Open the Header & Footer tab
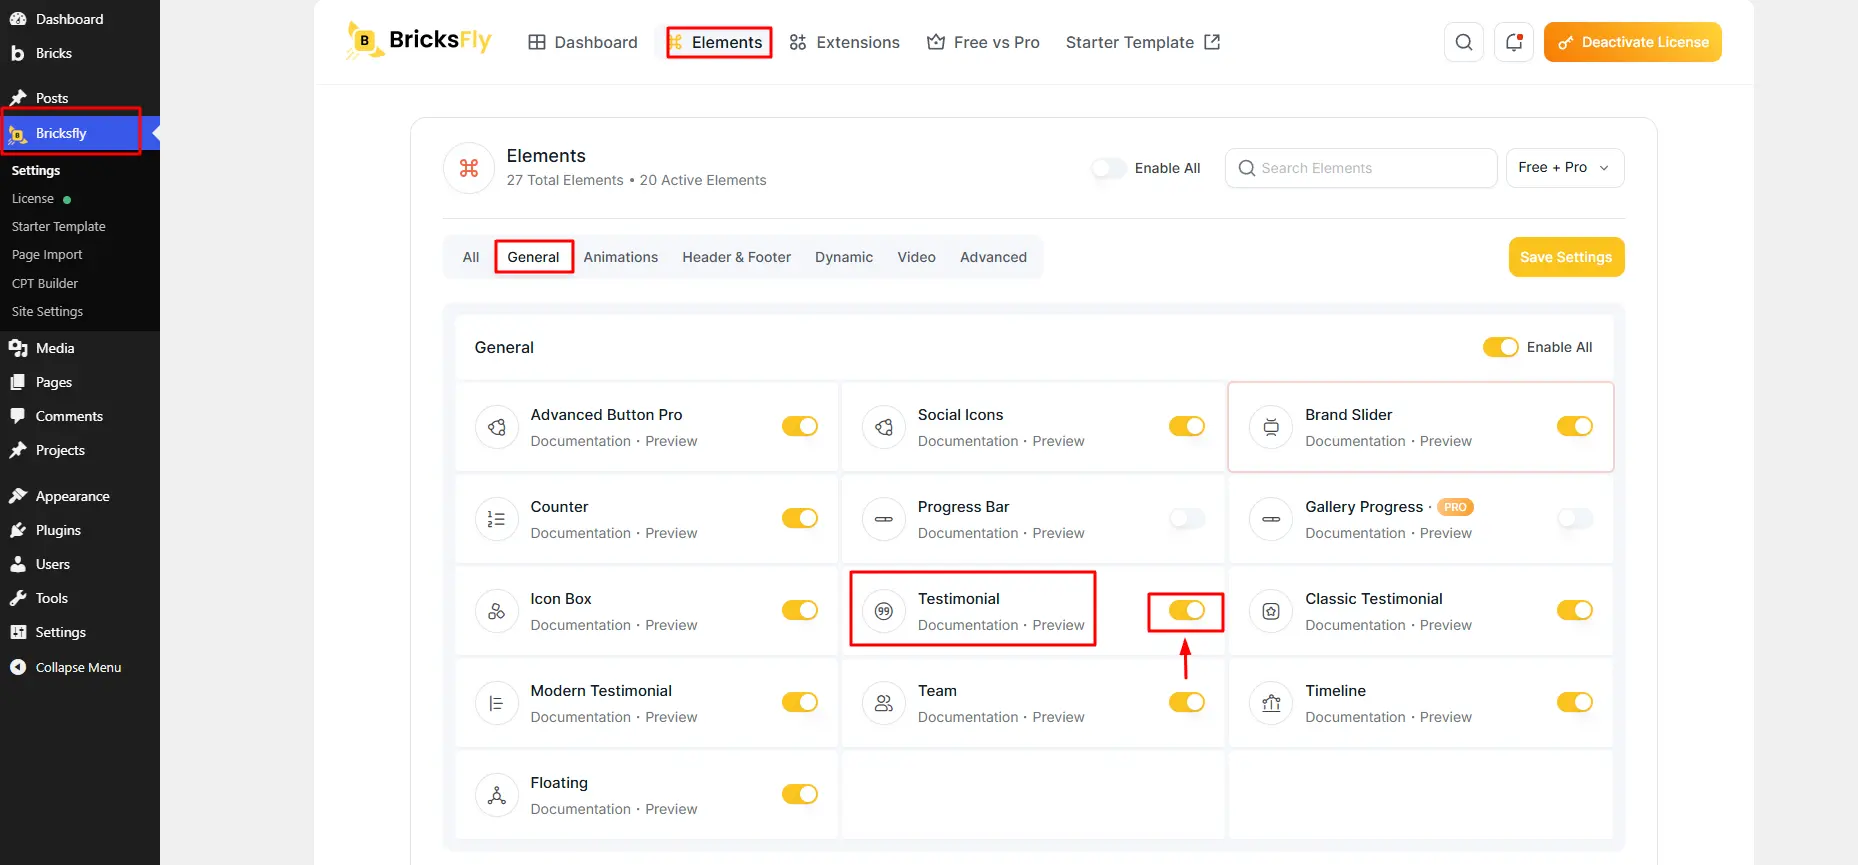This screenshot has width=1858, height=865. (x=736, y=257)
